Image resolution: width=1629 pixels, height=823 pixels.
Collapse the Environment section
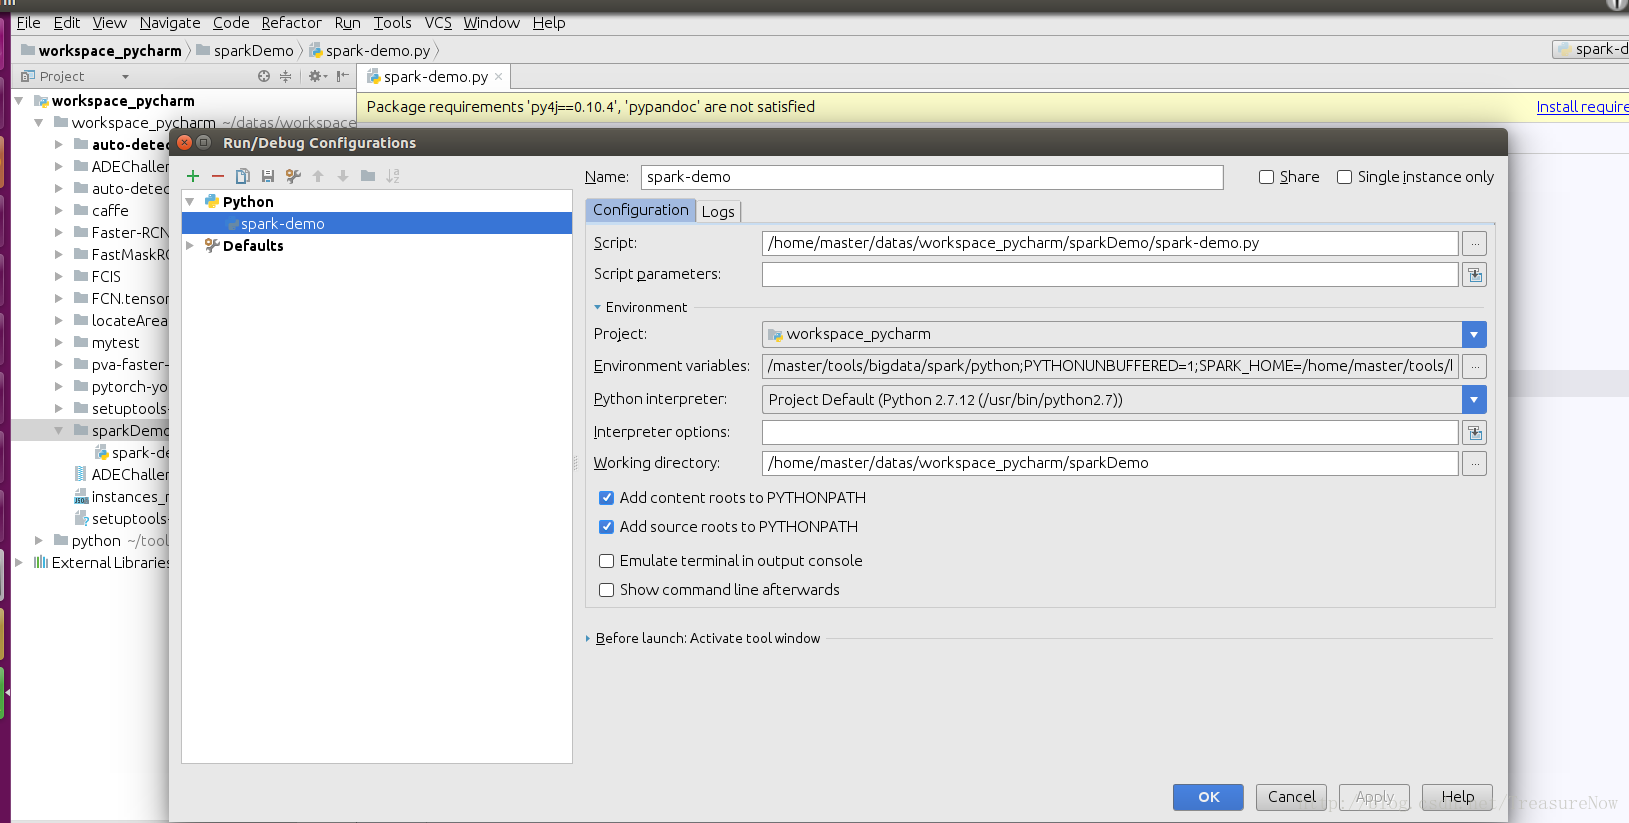[x=597, y=307]
